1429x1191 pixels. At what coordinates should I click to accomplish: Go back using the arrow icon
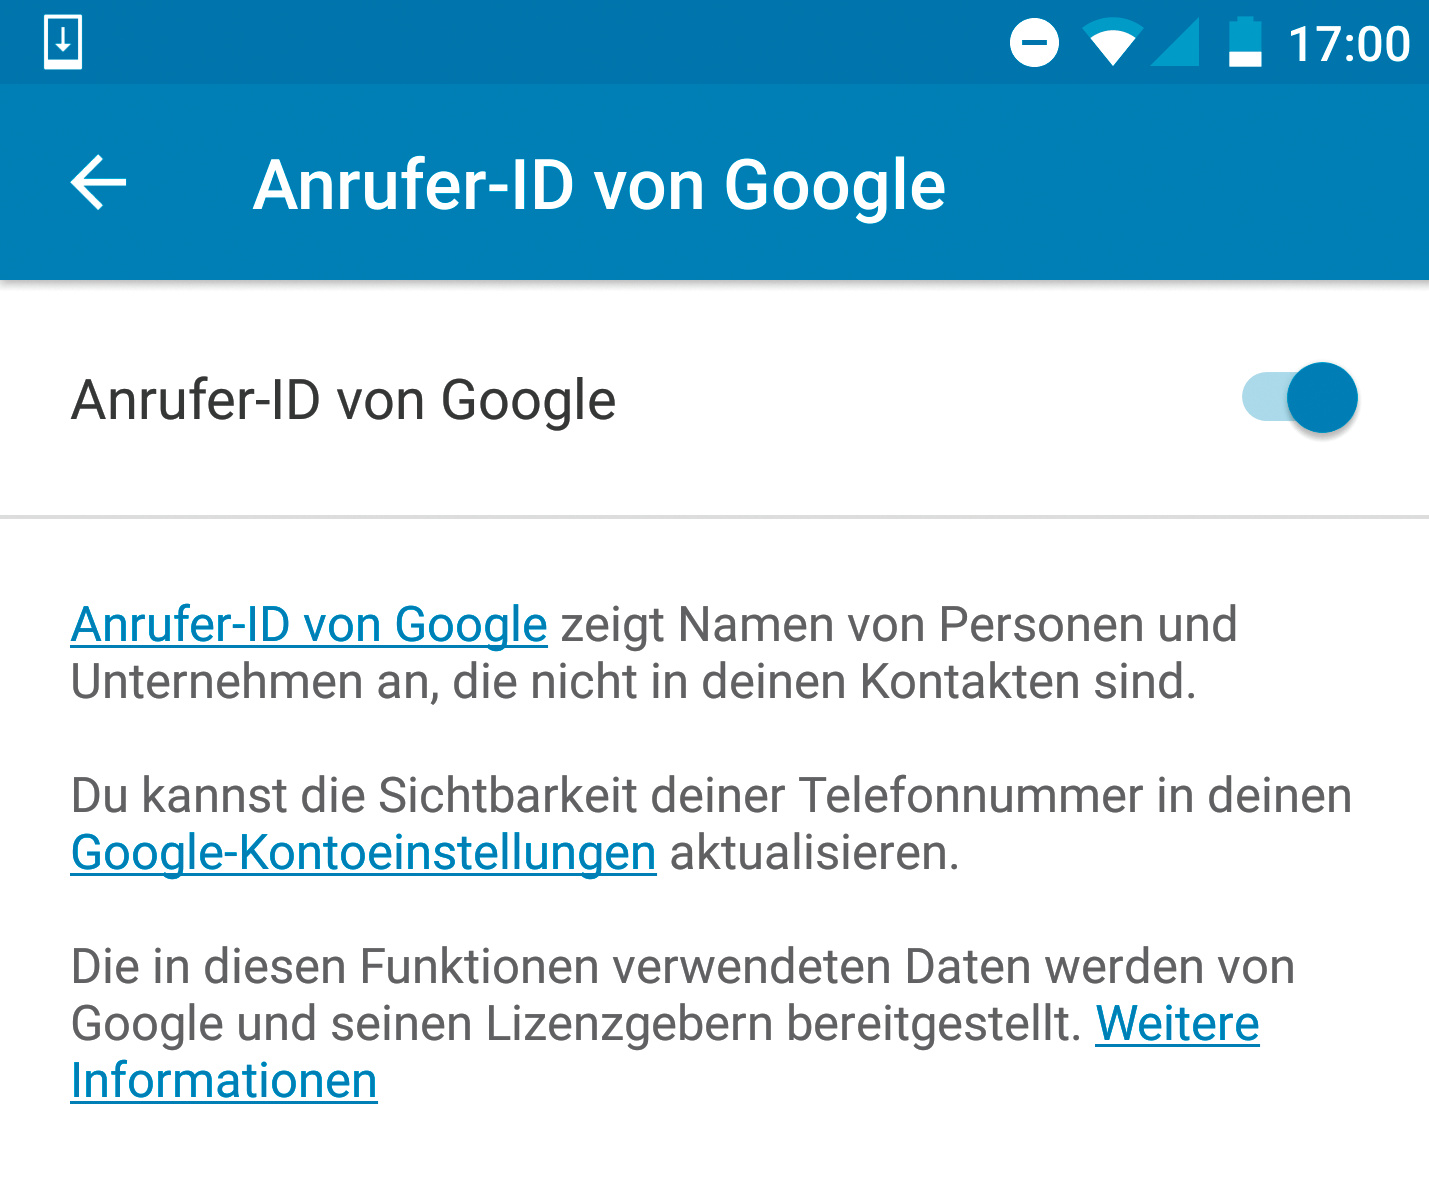click(99, 182)
